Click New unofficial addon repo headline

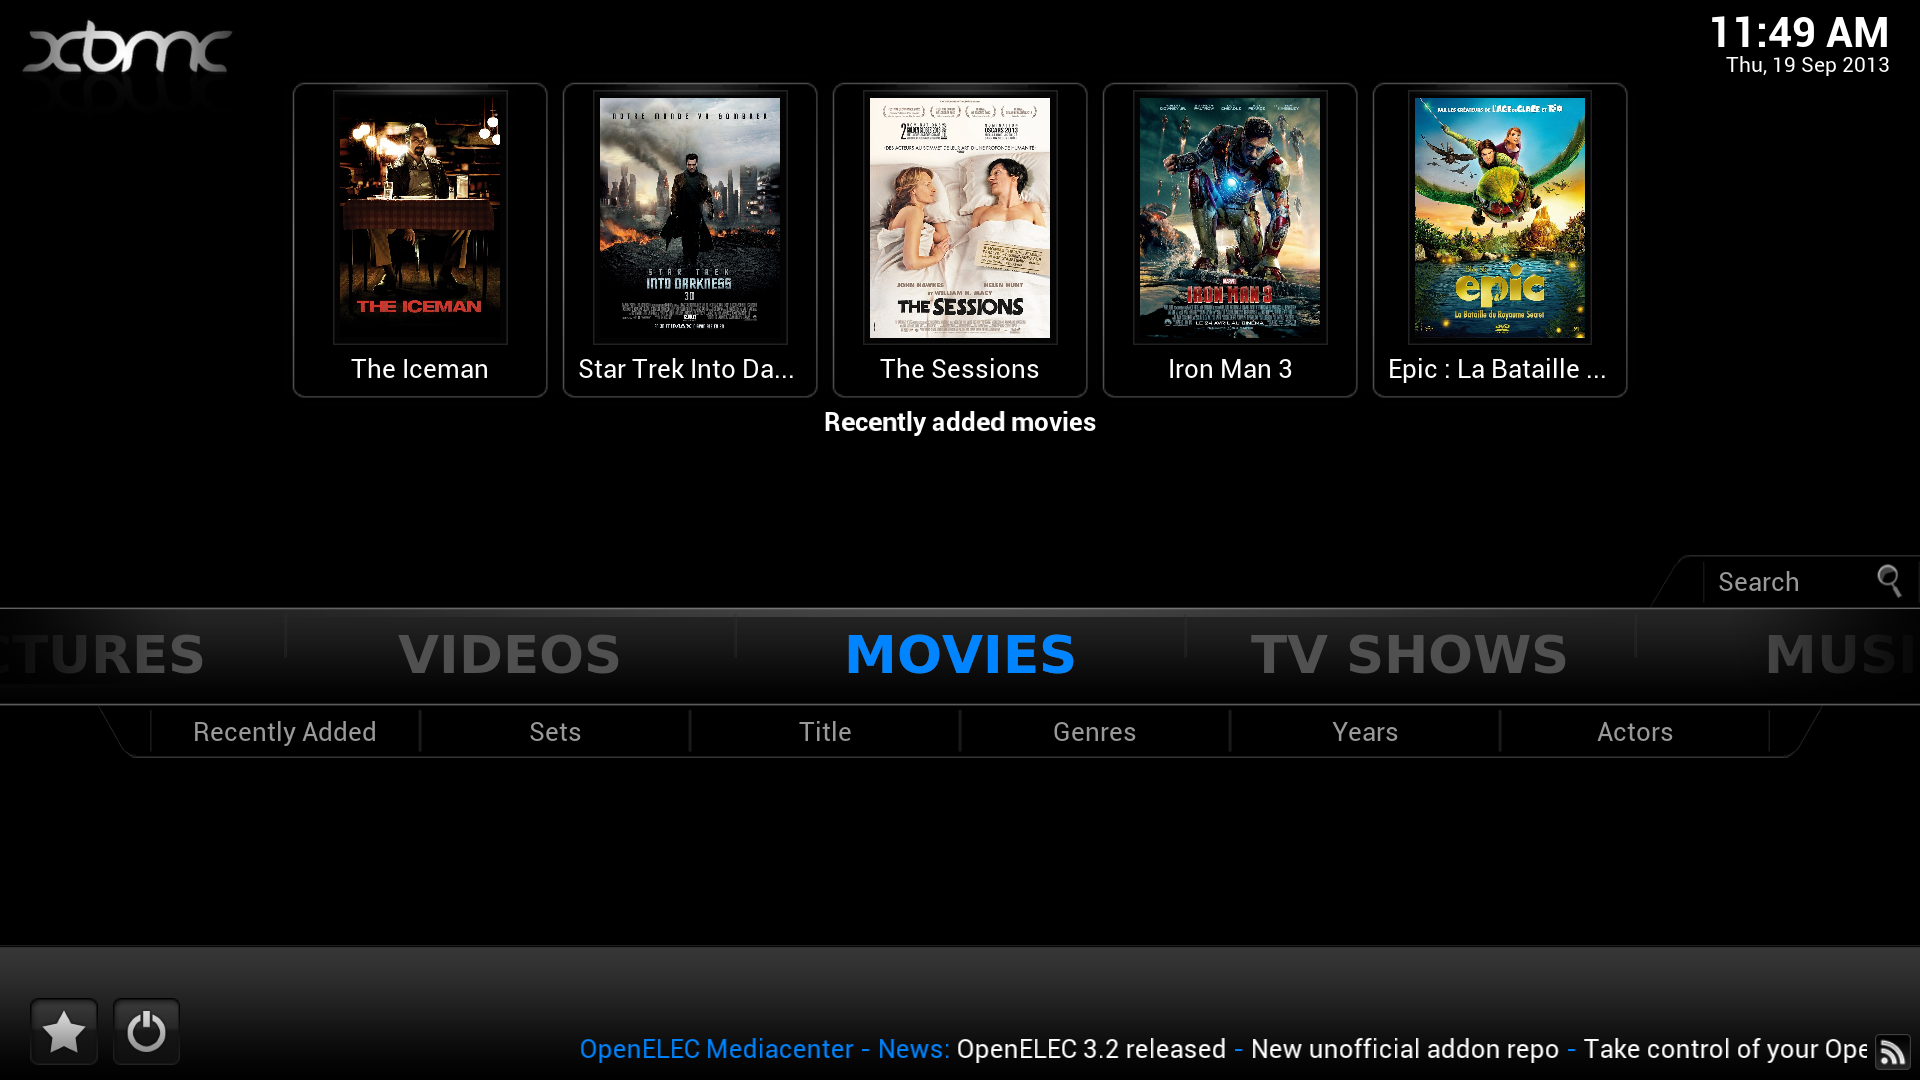[1405, 1049]
